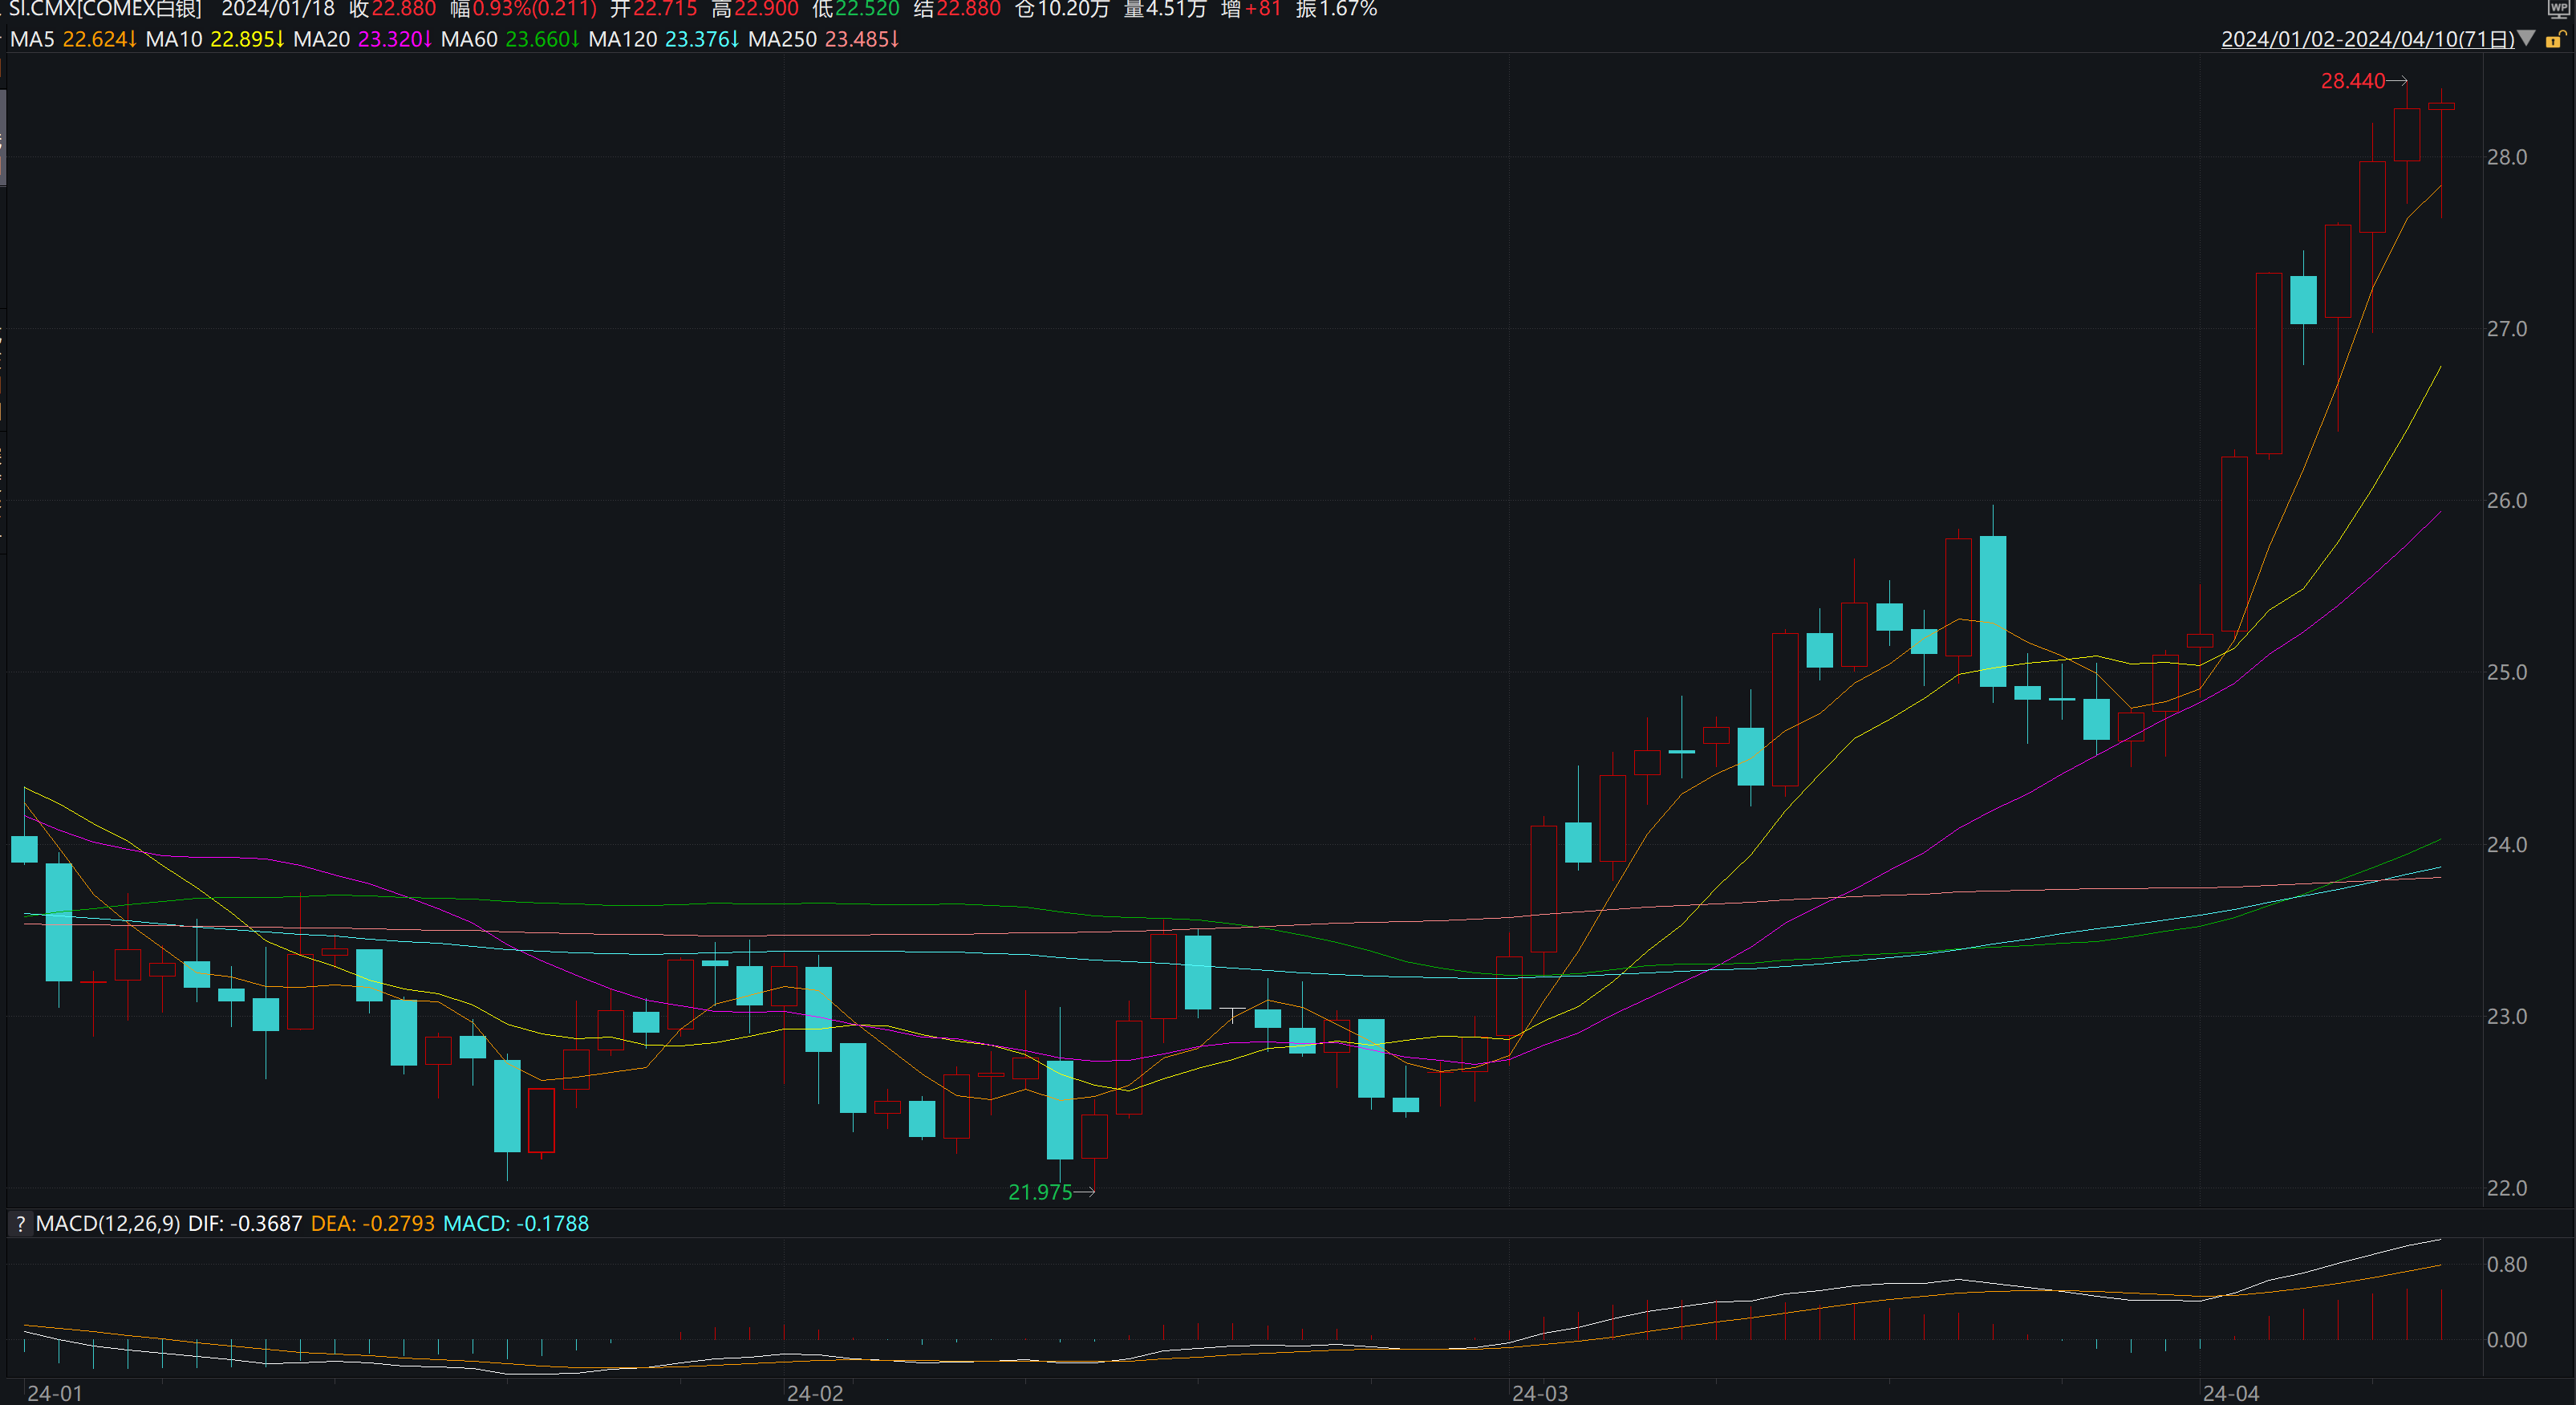Click the 2024/01/02-2024/04/10 date range link

[2366, 40]
